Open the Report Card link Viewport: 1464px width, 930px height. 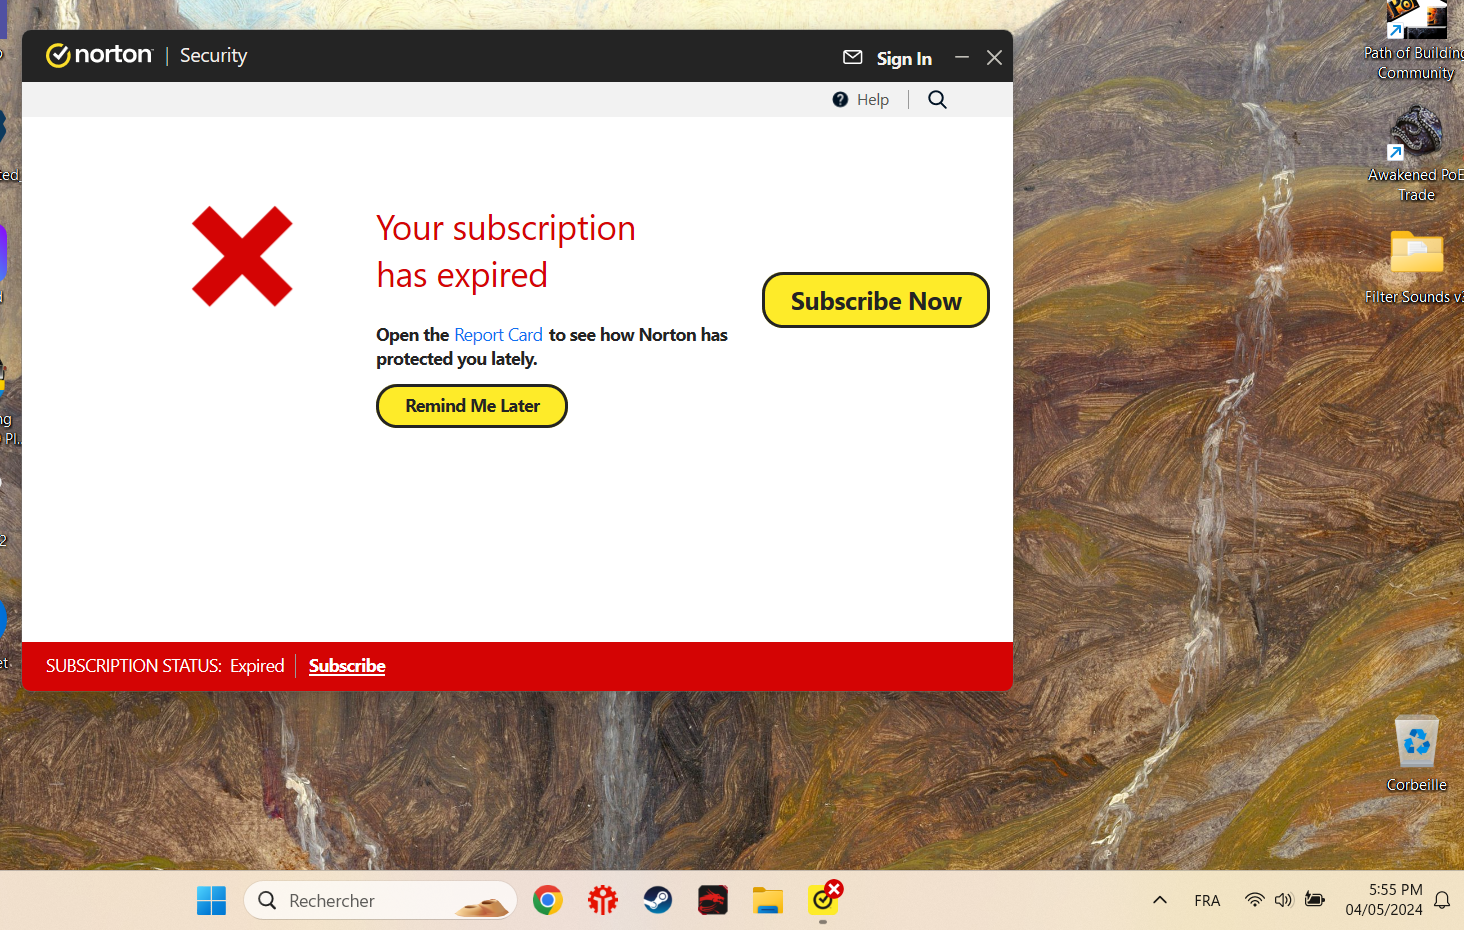point(498,335)
